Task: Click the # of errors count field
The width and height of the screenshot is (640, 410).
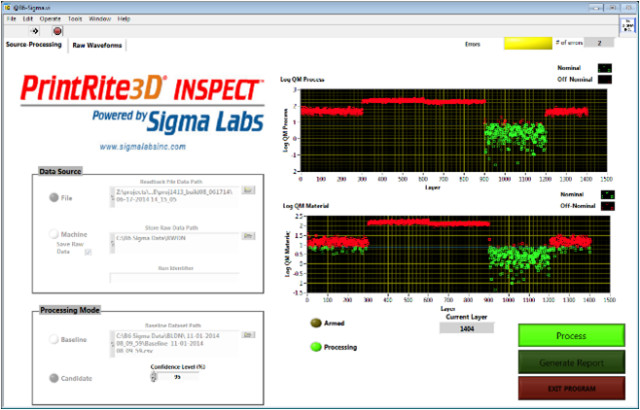Action: pyautogui.click(x=599, y=43)
